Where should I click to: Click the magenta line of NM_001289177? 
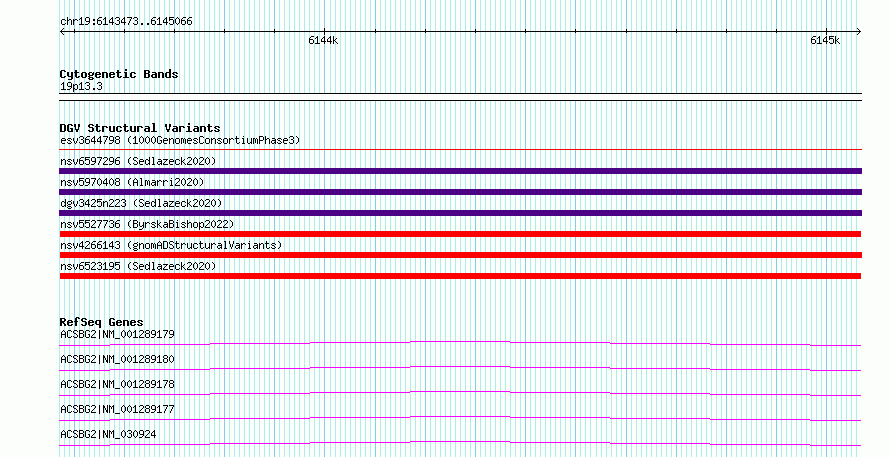(x=460, y=418)
